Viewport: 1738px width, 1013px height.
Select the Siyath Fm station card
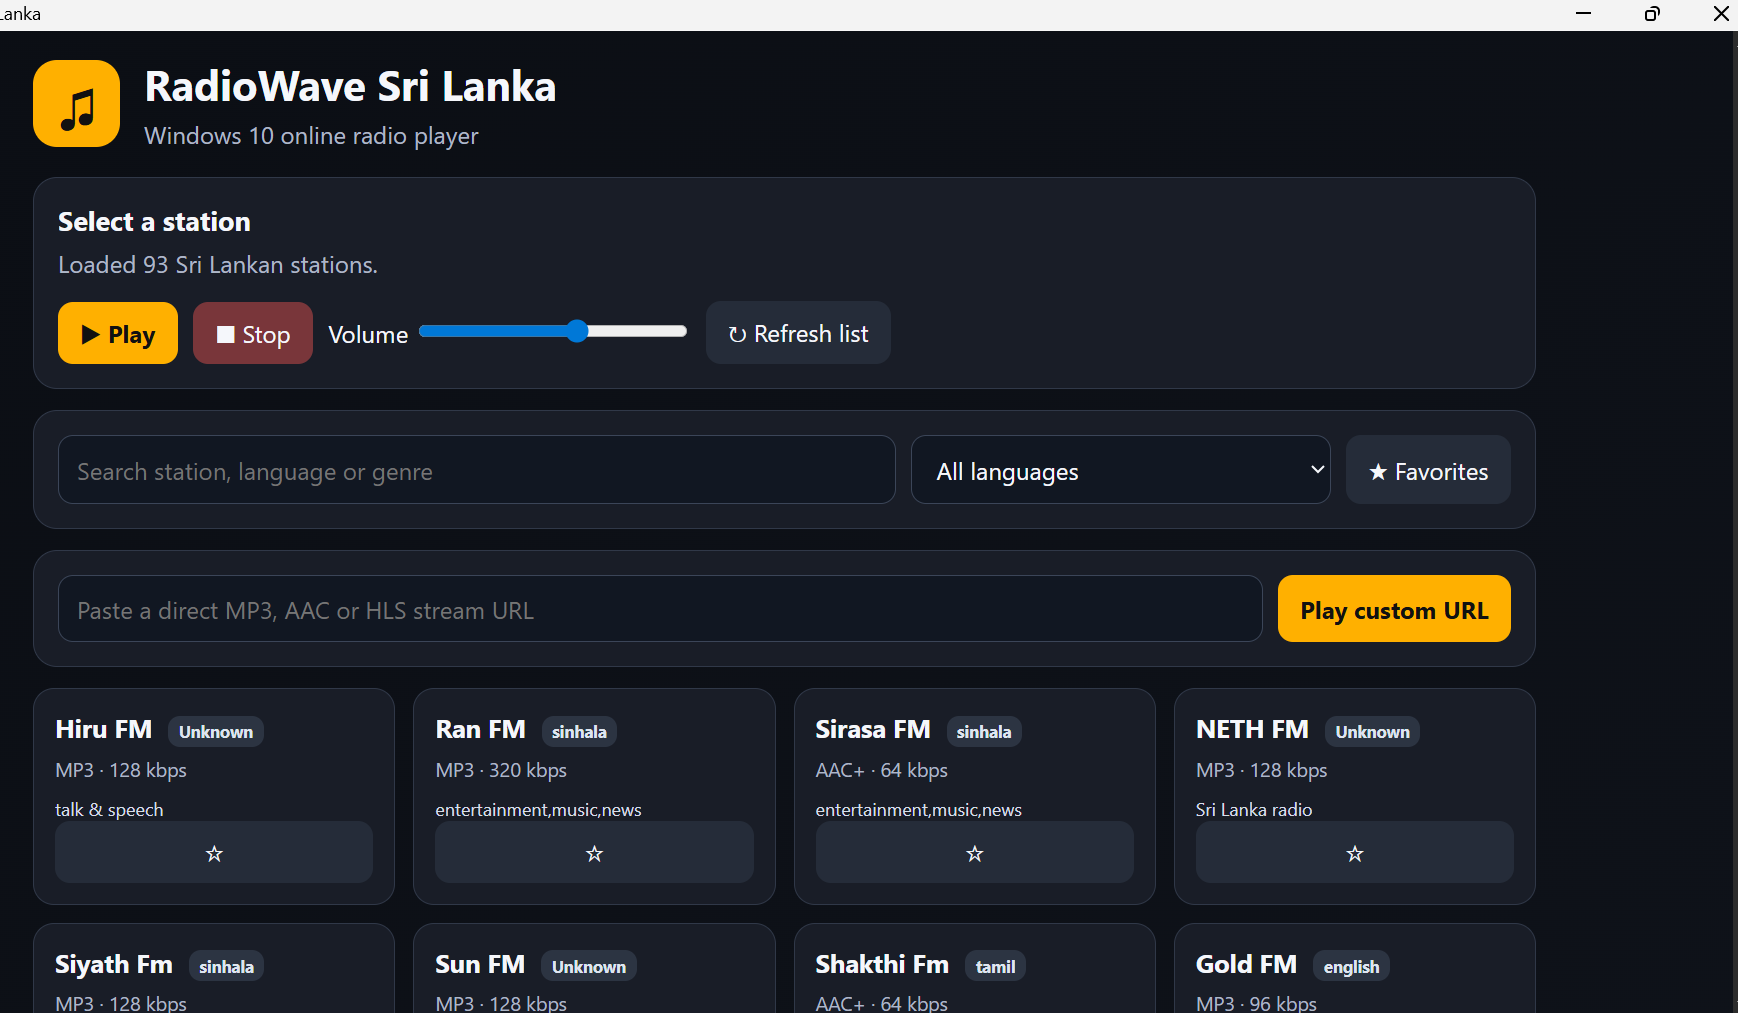[214, 968]
